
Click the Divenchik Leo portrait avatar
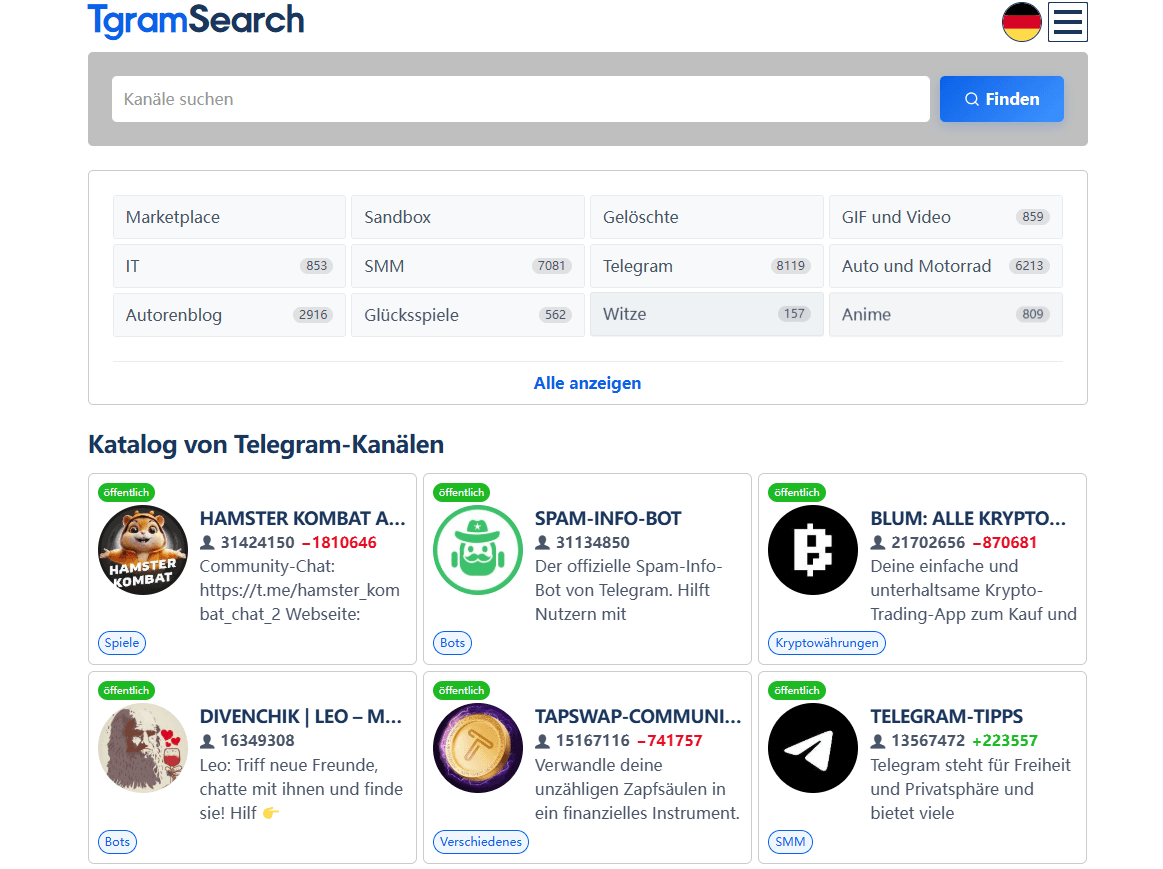143,748
